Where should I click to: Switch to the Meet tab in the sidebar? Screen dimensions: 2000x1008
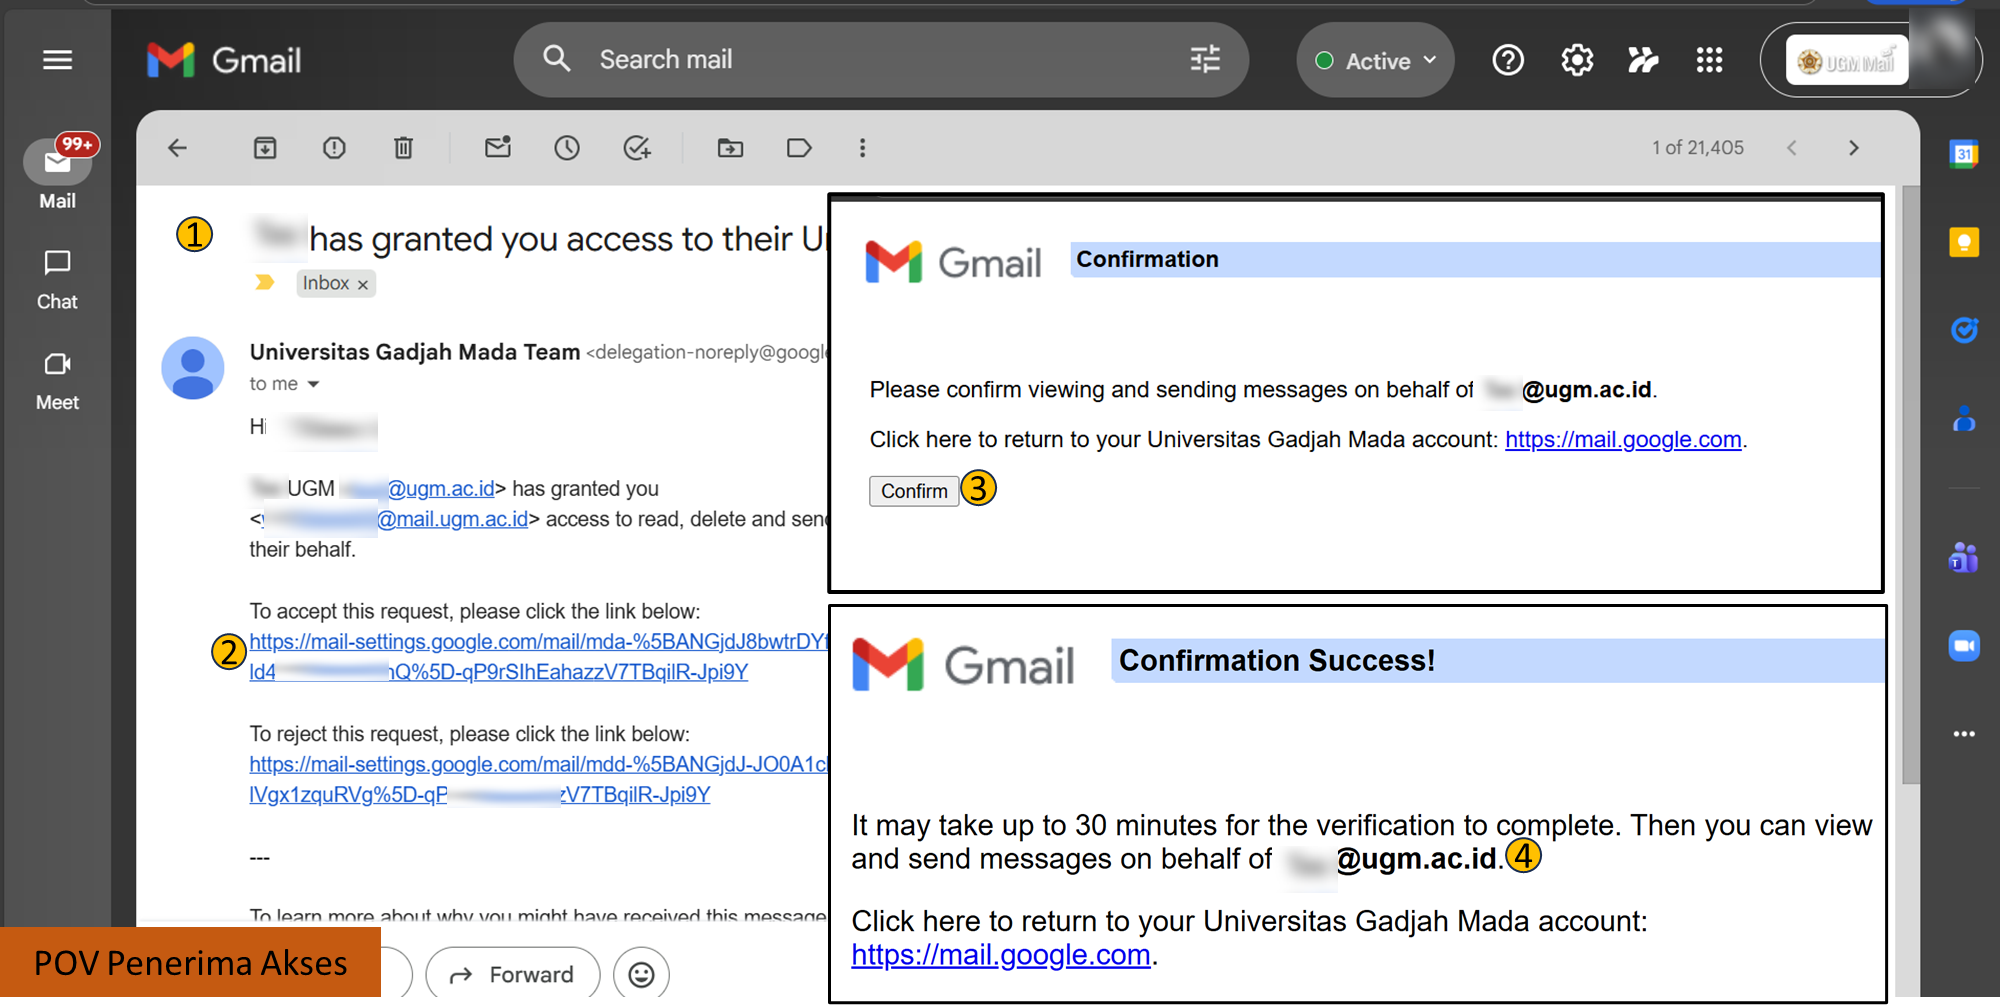pos(57,381)
